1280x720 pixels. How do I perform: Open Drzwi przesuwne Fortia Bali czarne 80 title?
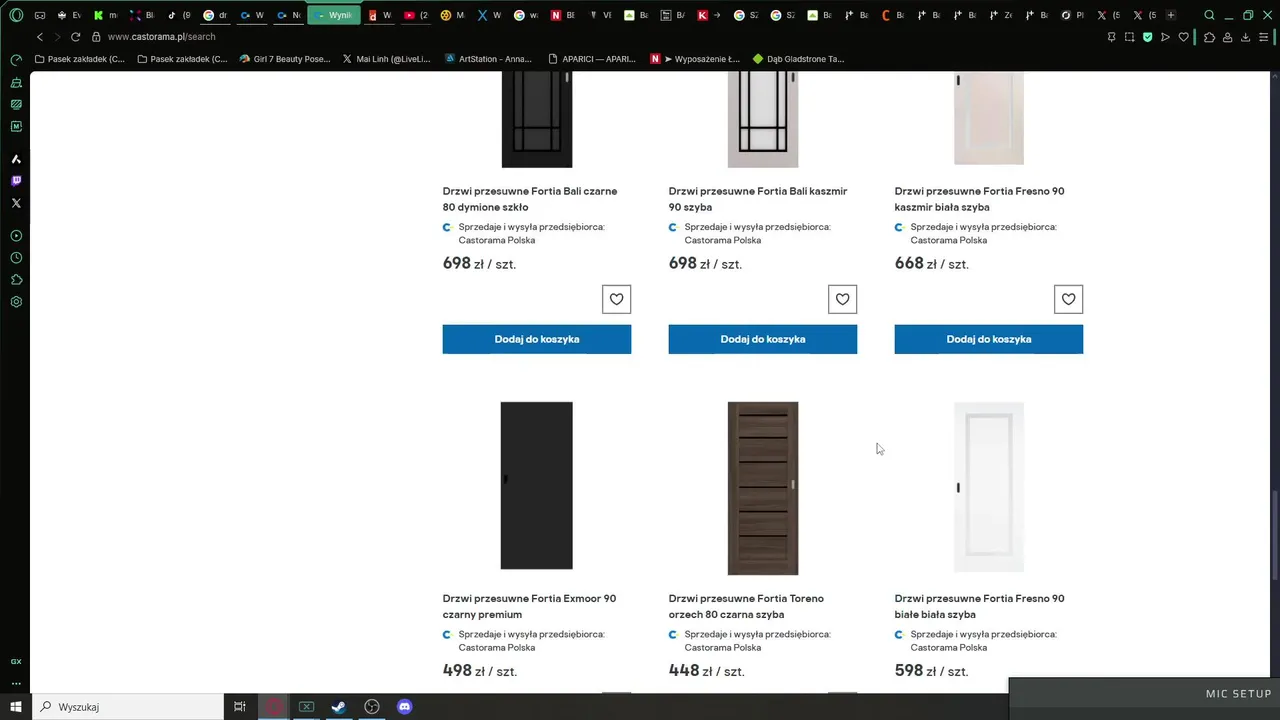click(x=530, y=199)
